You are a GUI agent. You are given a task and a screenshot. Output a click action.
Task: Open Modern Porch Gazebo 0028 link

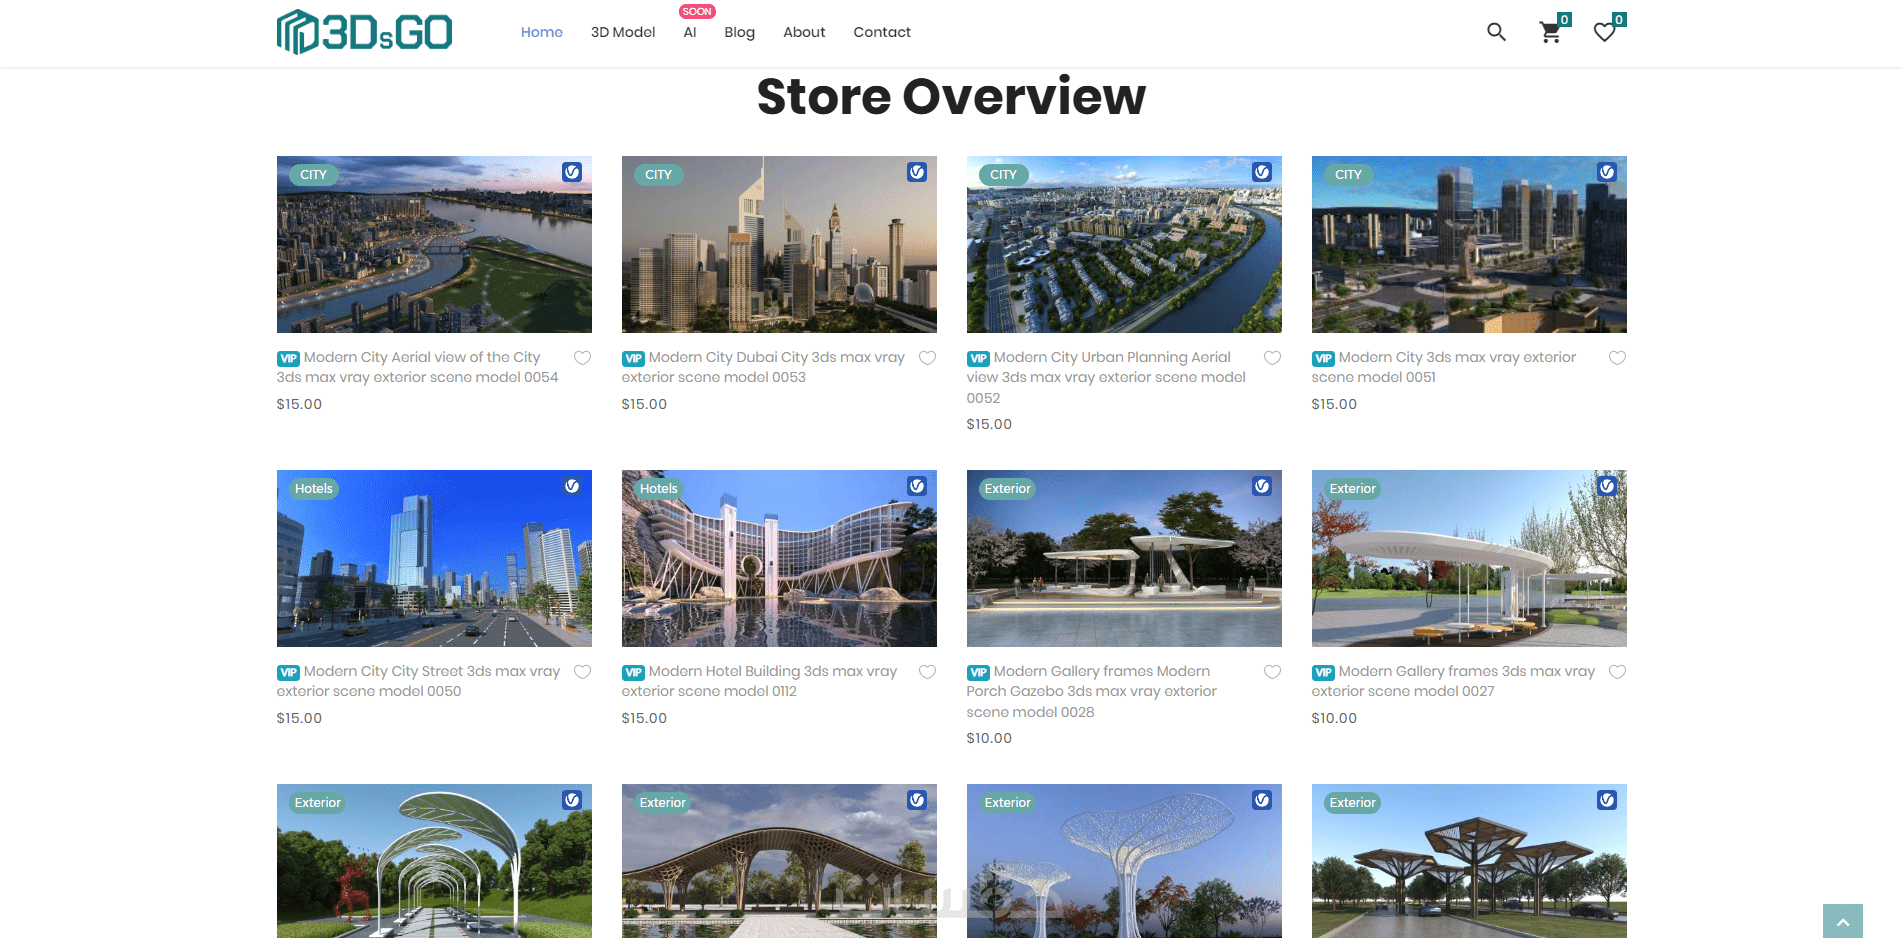click(x=1092, y=691)
